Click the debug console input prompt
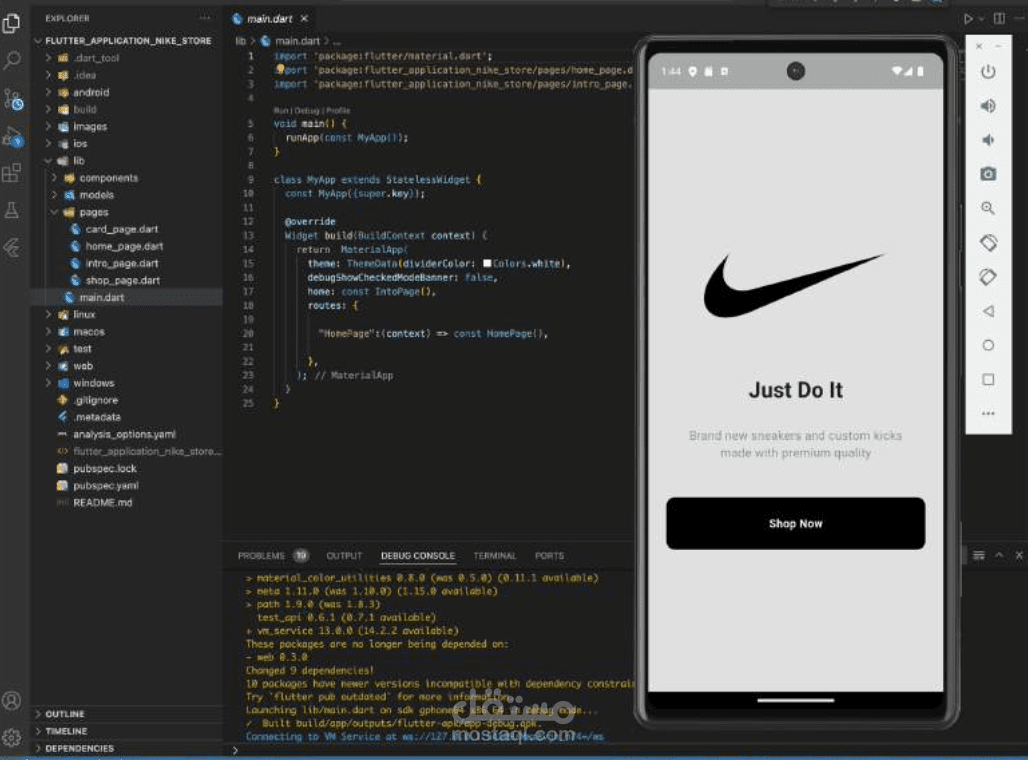The image size is (1028, 760). (x=433, y=750)
